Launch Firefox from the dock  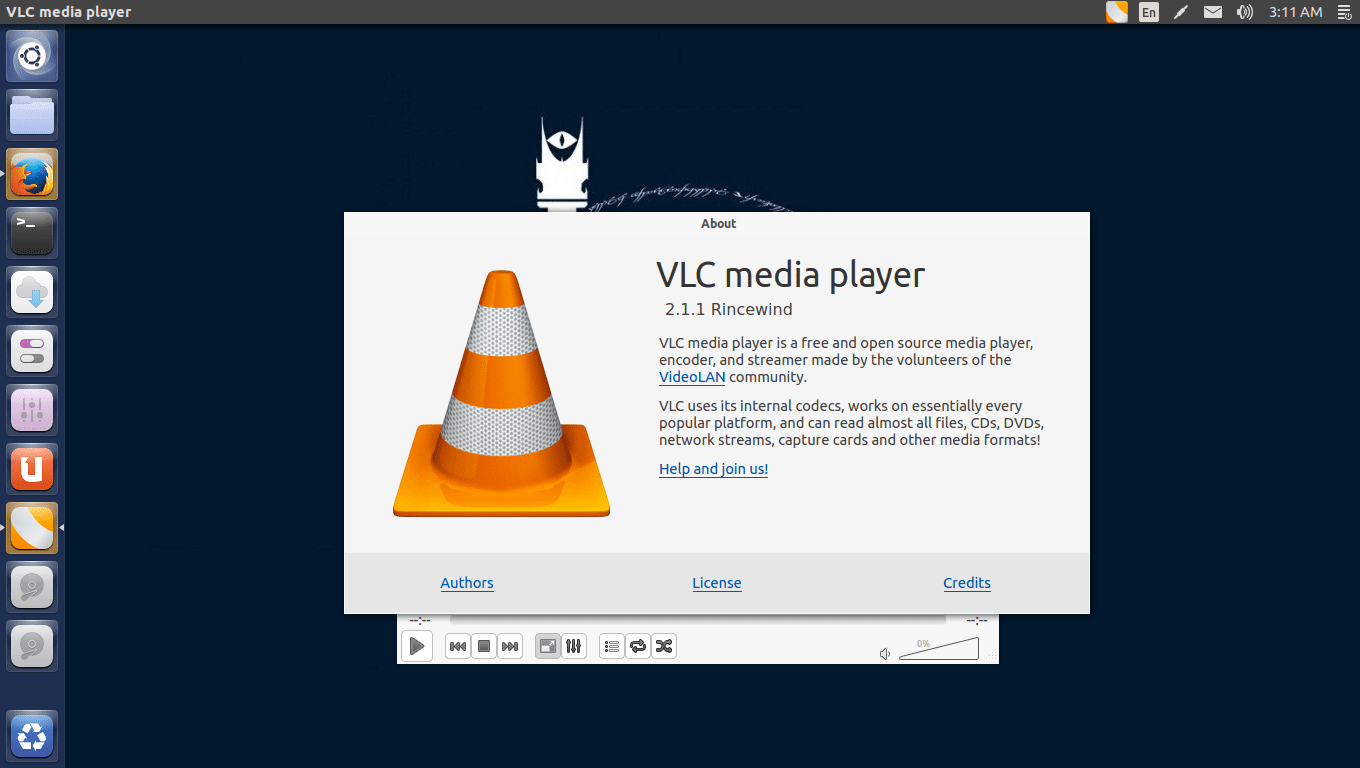[32, 174]
